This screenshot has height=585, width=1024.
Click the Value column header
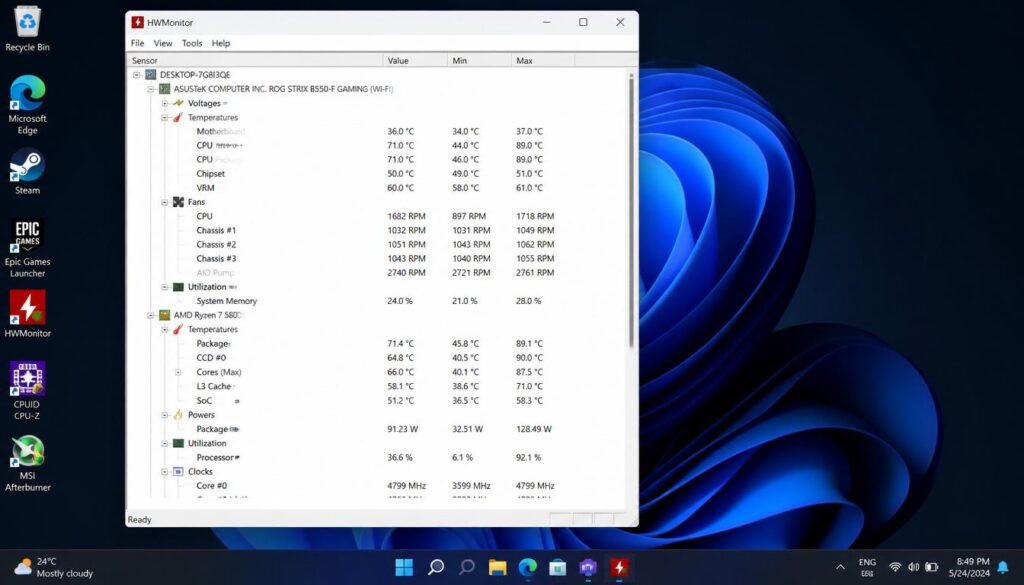[415, 60]
